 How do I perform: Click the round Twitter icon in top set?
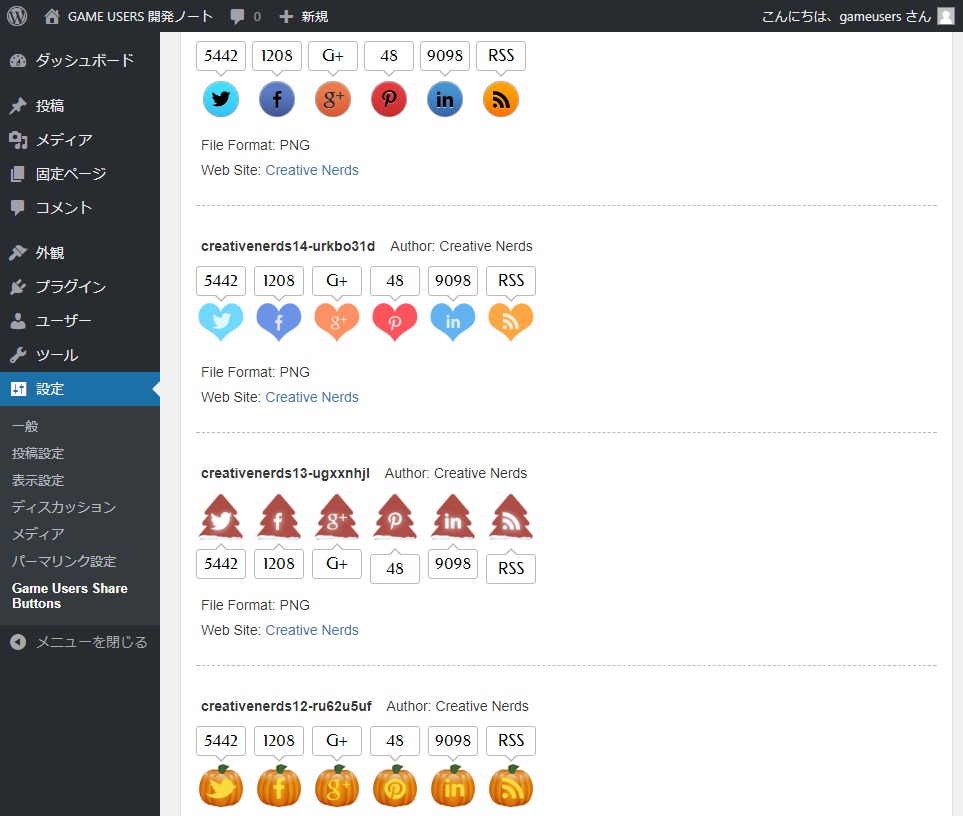(221, 99)
